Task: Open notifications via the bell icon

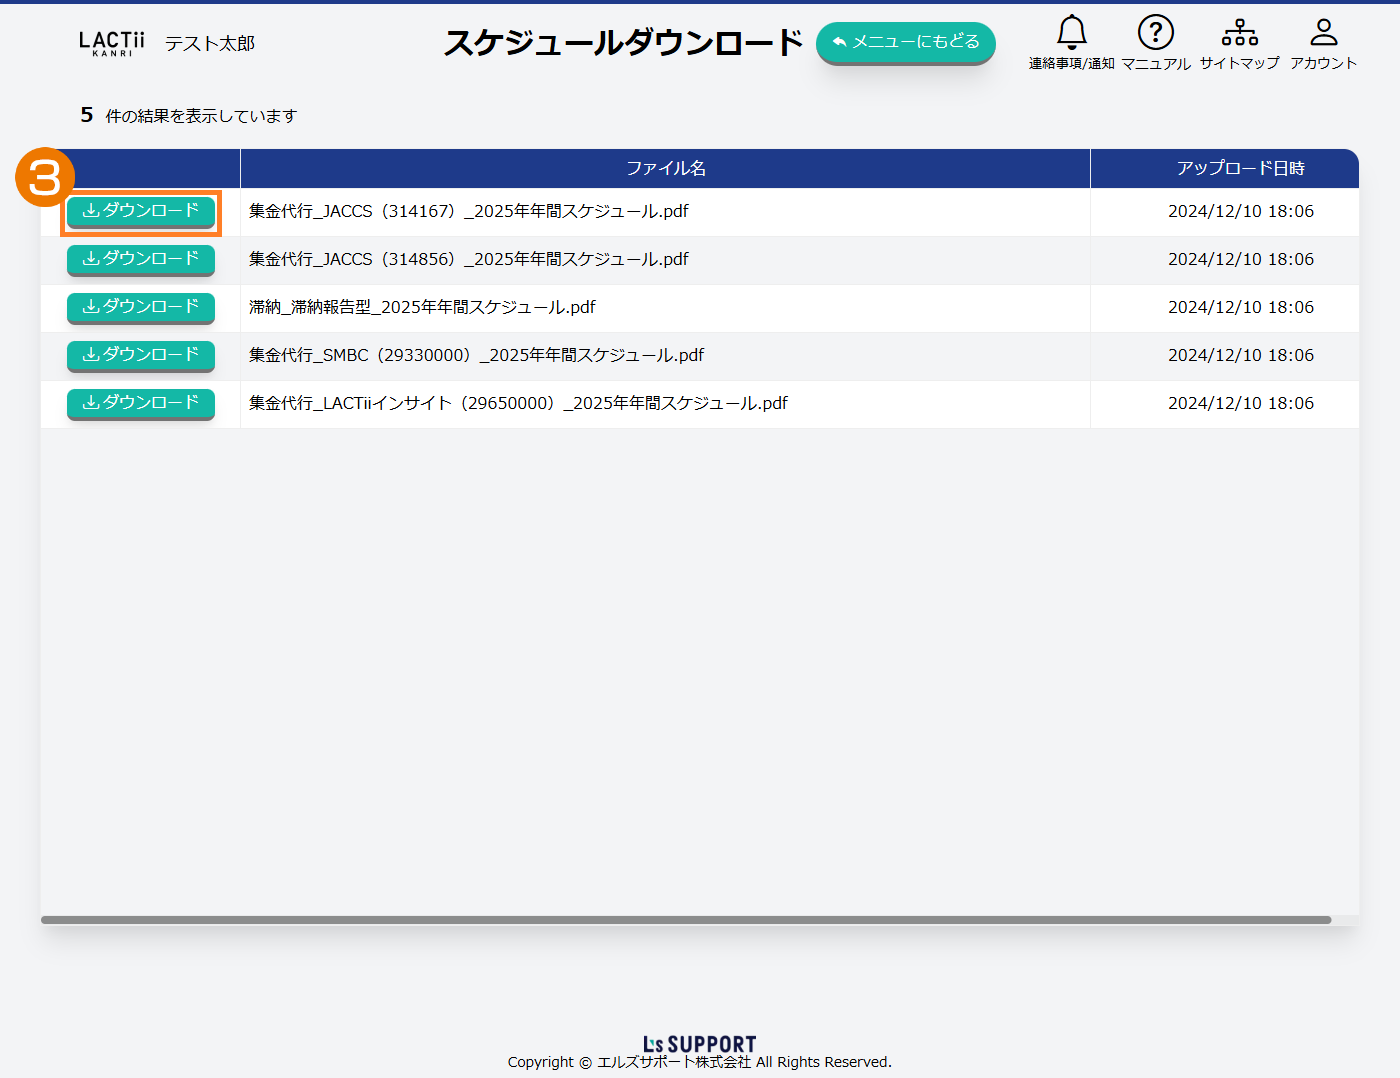Action: pos(1071,33)
